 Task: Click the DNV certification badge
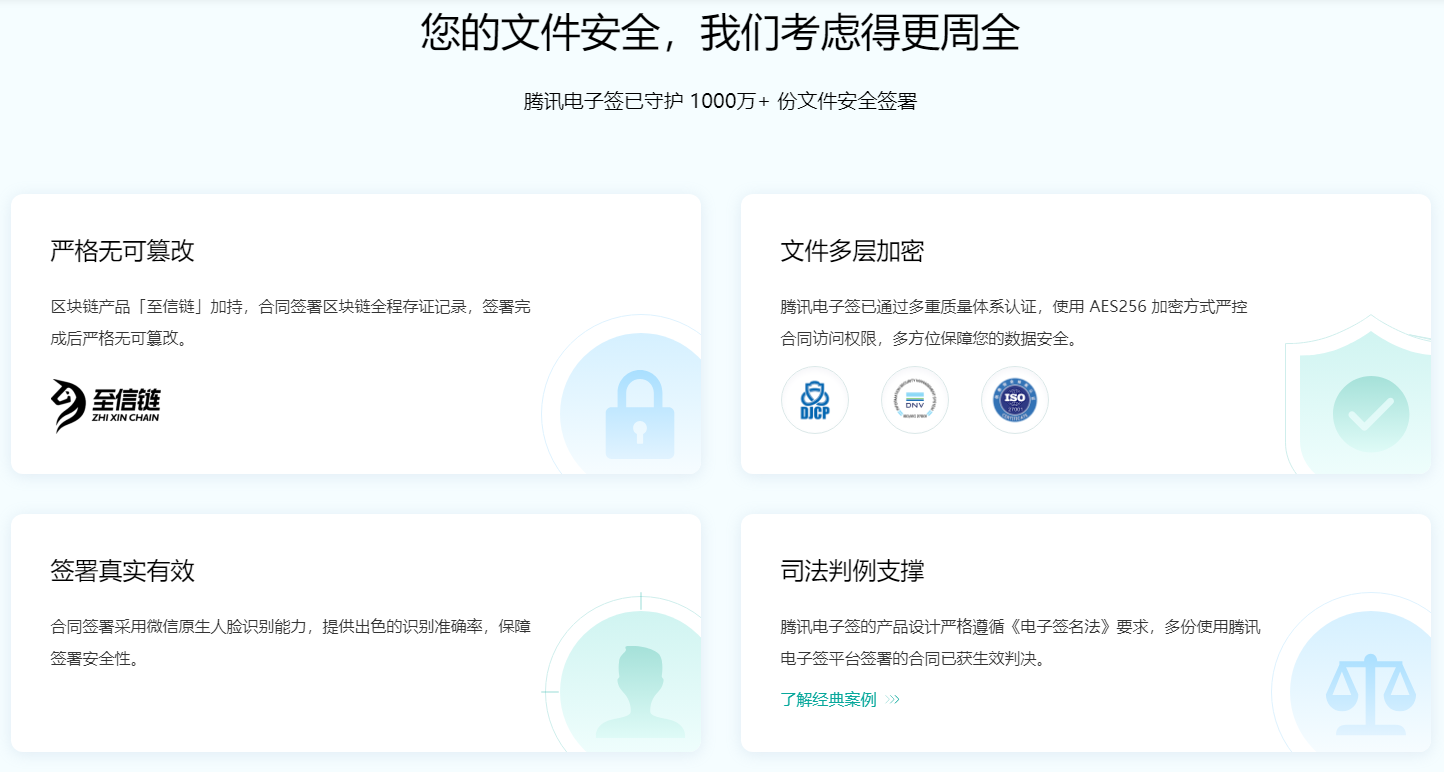[x=915, y=401]
